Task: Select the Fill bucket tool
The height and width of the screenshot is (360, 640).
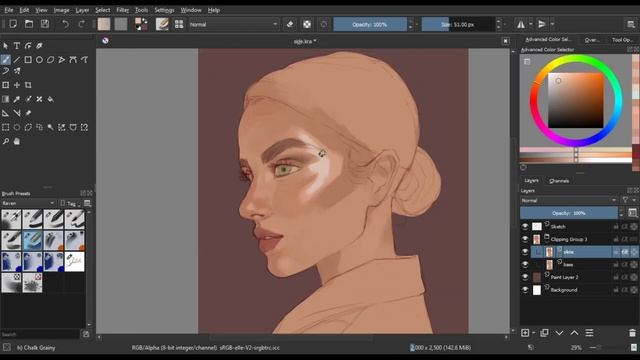Action: (x=51, y=99)
